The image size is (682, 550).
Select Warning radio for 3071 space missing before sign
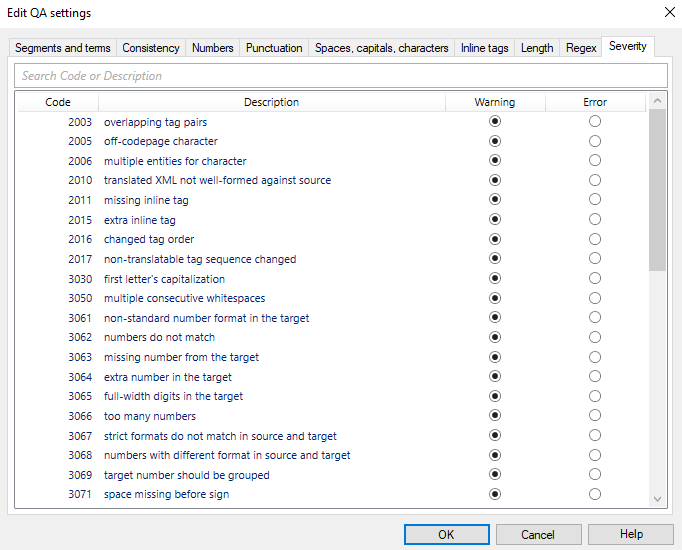[x=495, y=494]
